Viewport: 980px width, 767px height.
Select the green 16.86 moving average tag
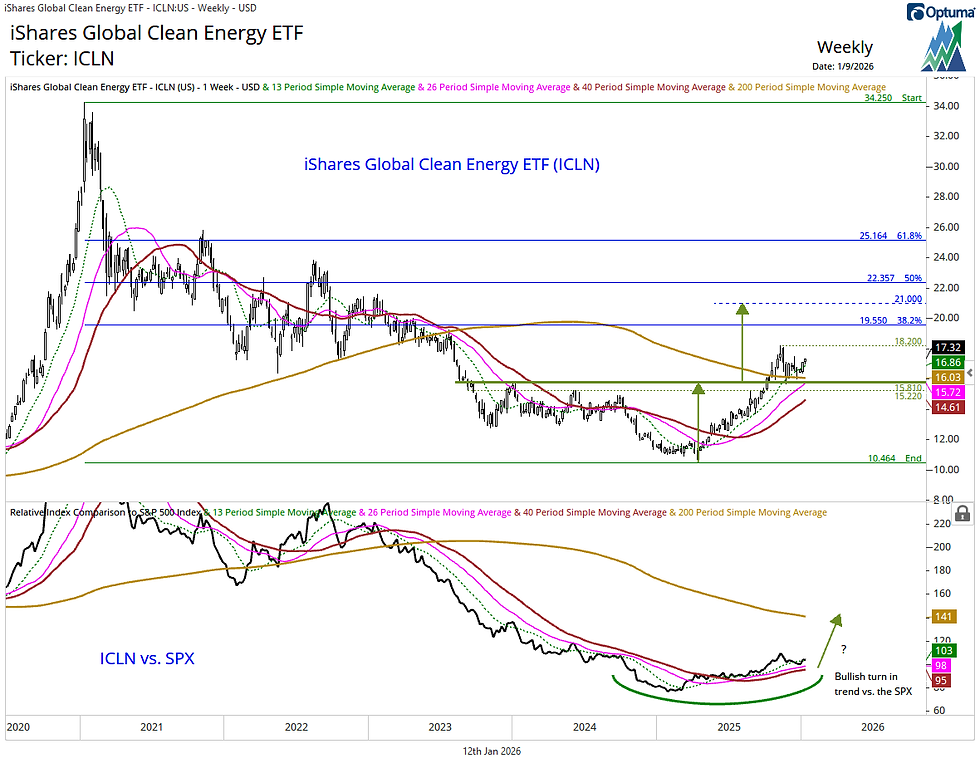pos(948,363)
